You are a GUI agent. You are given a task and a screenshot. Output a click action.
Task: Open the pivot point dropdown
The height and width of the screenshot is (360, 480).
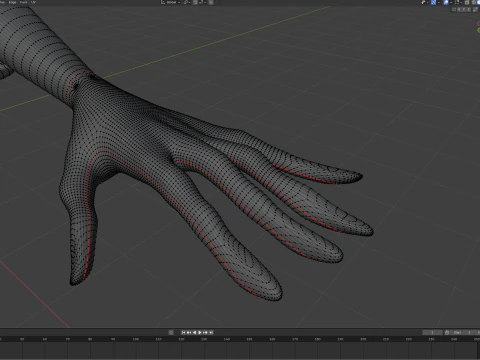coord(187,2)
